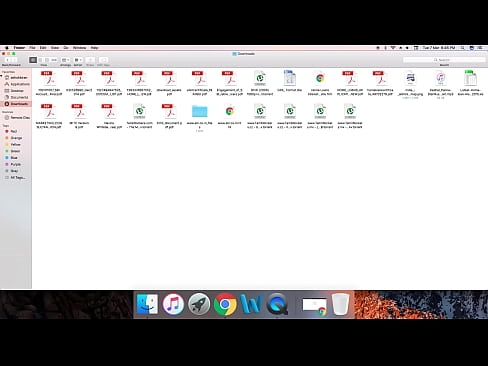Select Documents in the sidebar
Viewport: 488px width, 366px height.
[17, 97]
